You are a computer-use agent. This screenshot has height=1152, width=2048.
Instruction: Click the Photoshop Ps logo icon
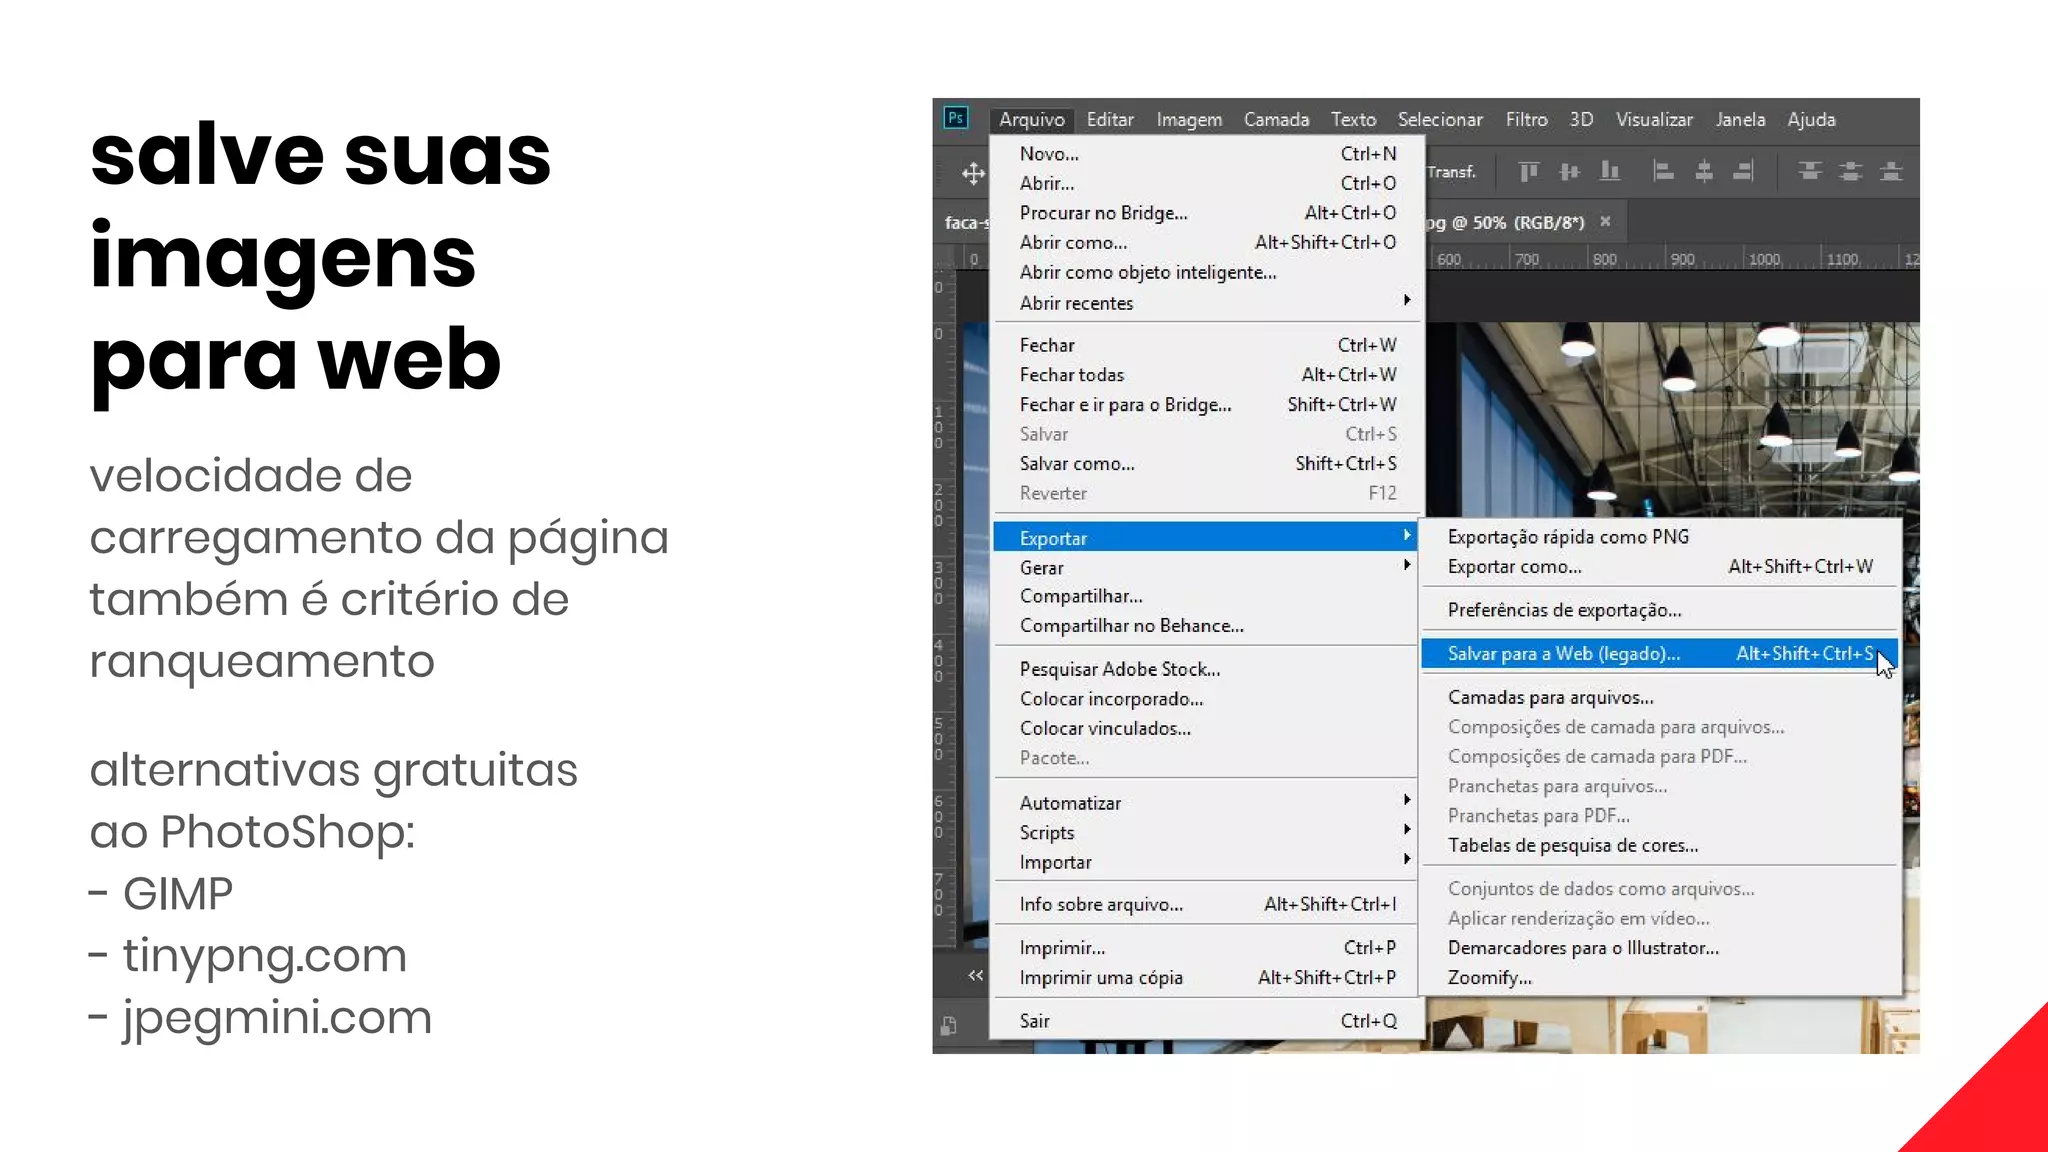pyautogui.click(x=956, y=118)
